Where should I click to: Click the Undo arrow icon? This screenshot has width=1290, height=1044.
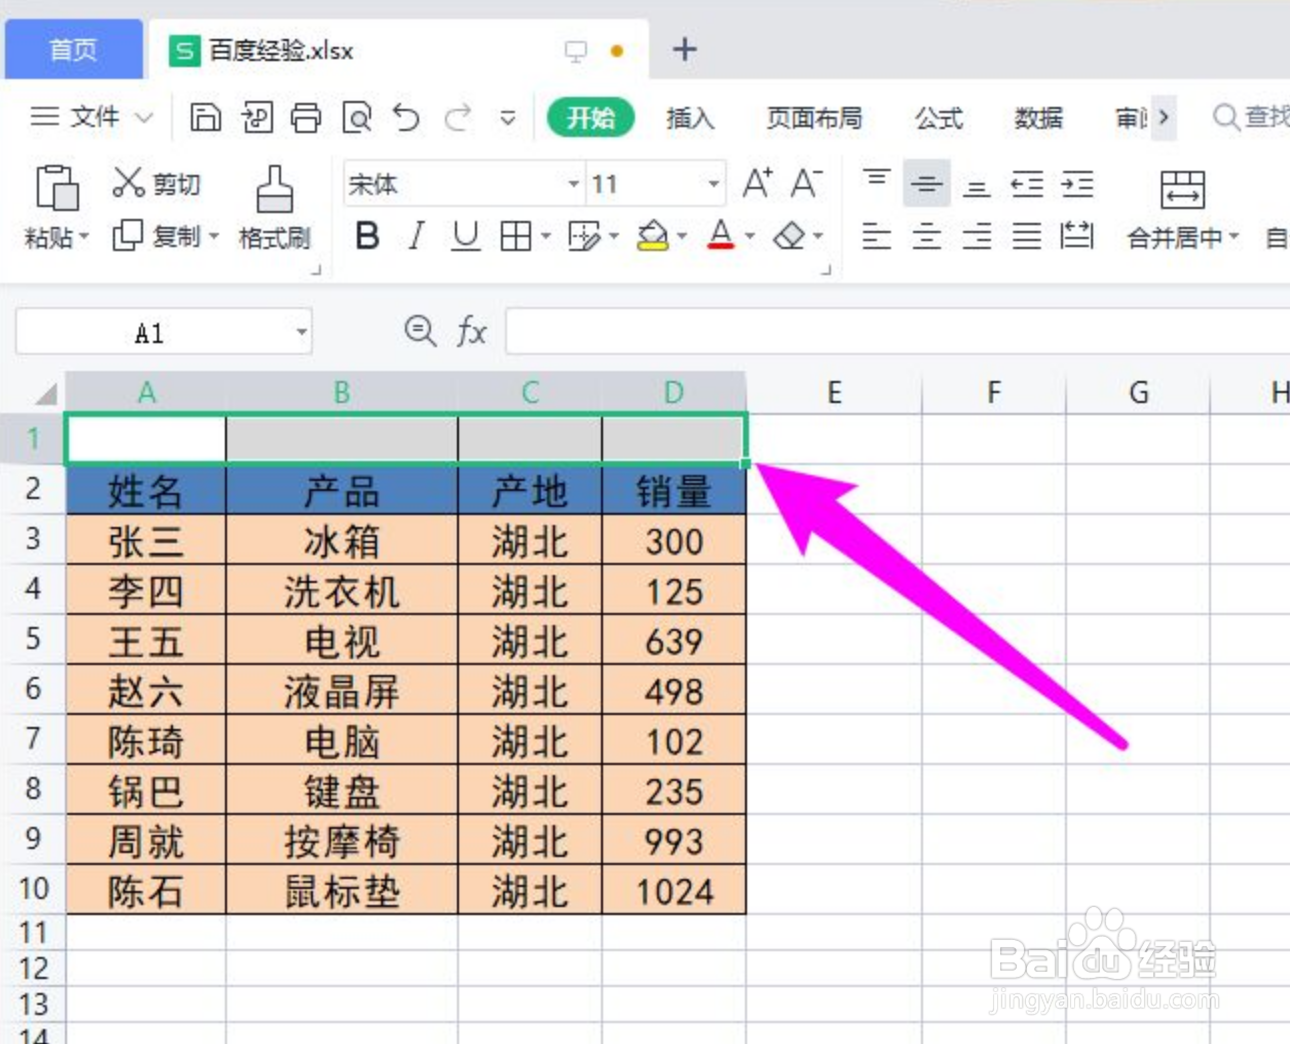[x=406, y=117]
